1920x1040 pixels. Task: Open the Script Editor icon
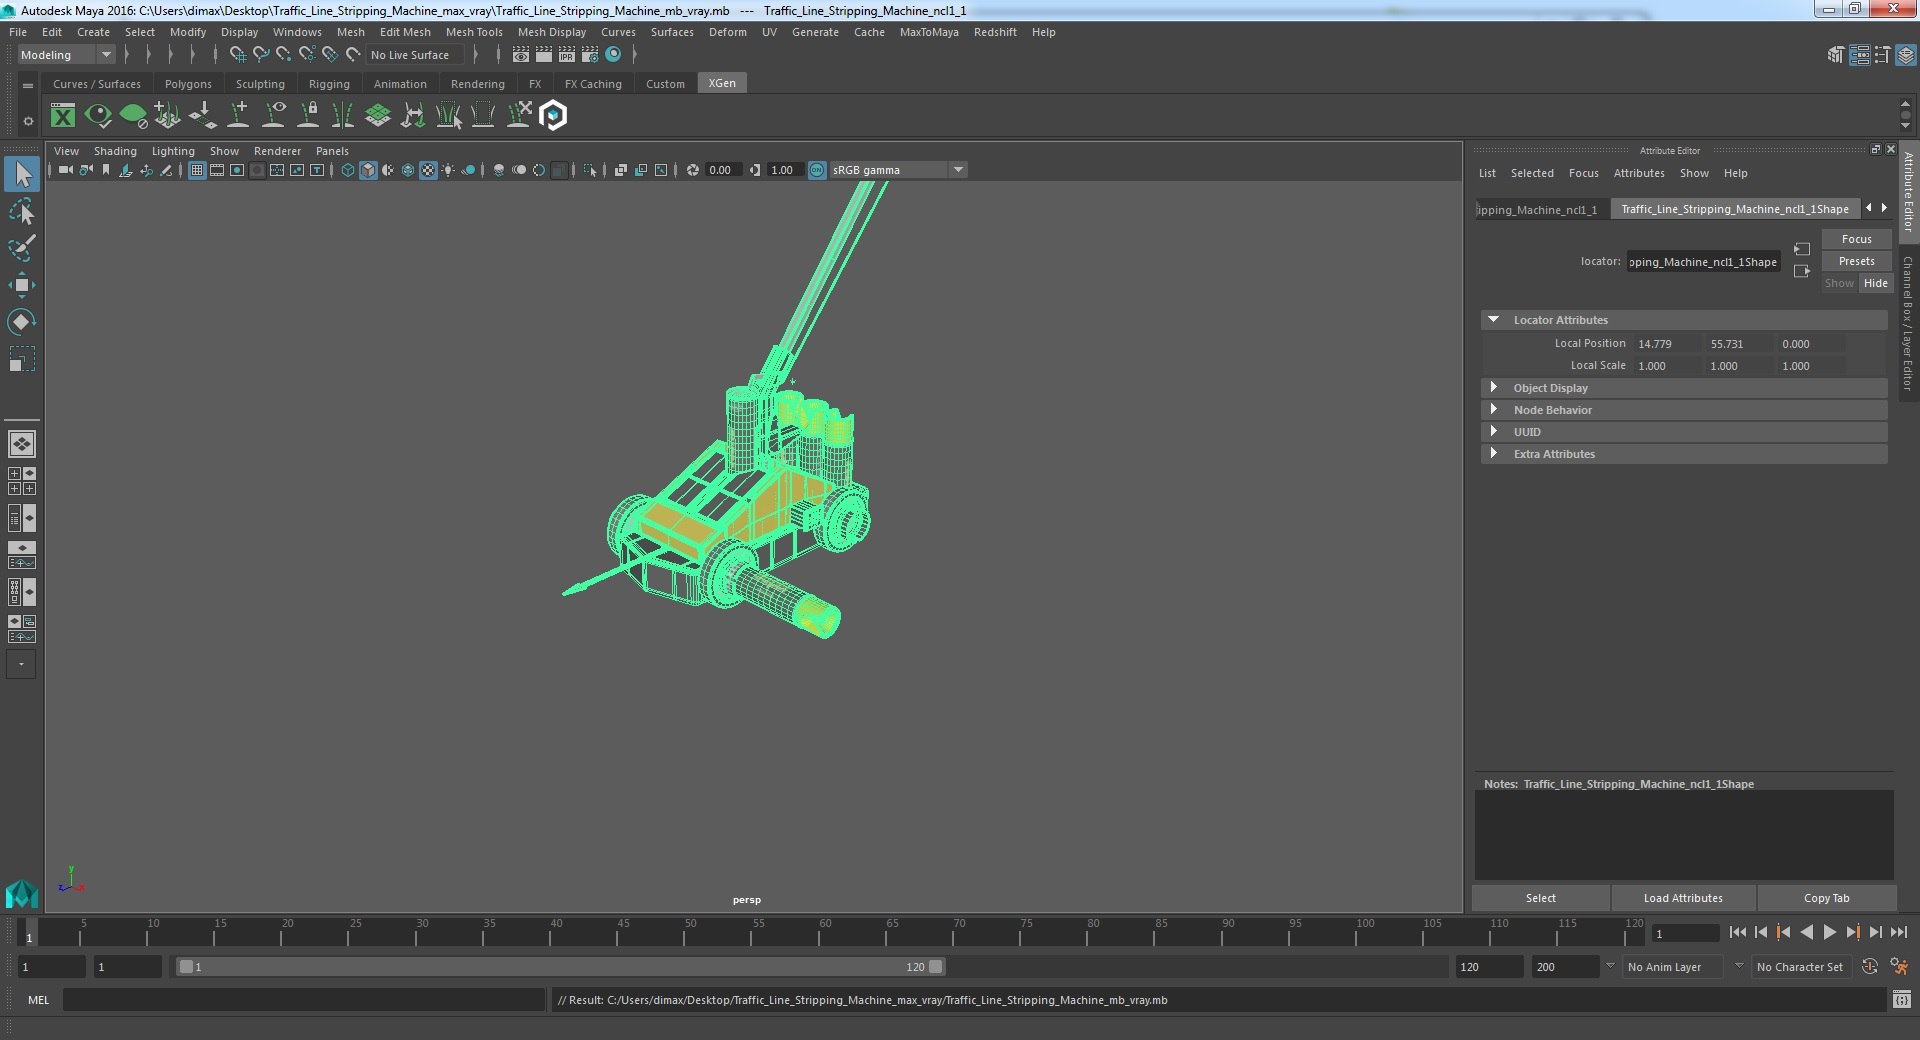pos(1901,999)
